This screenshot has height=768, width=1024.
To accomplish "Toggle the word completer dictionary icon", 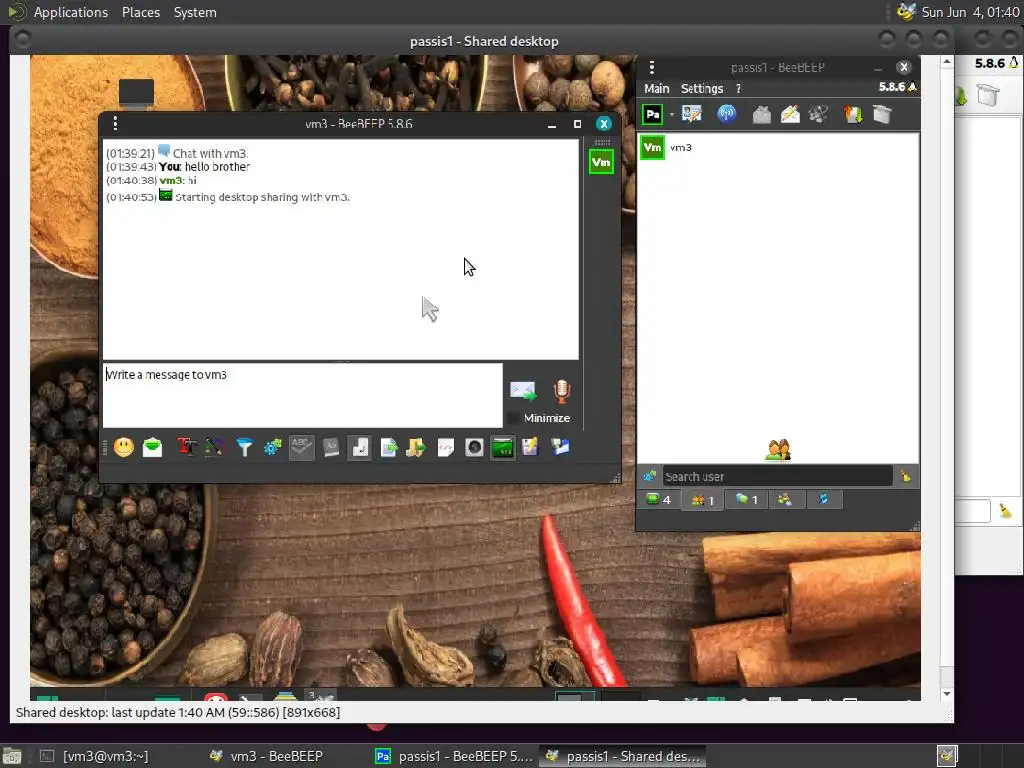I will point(331,447).
